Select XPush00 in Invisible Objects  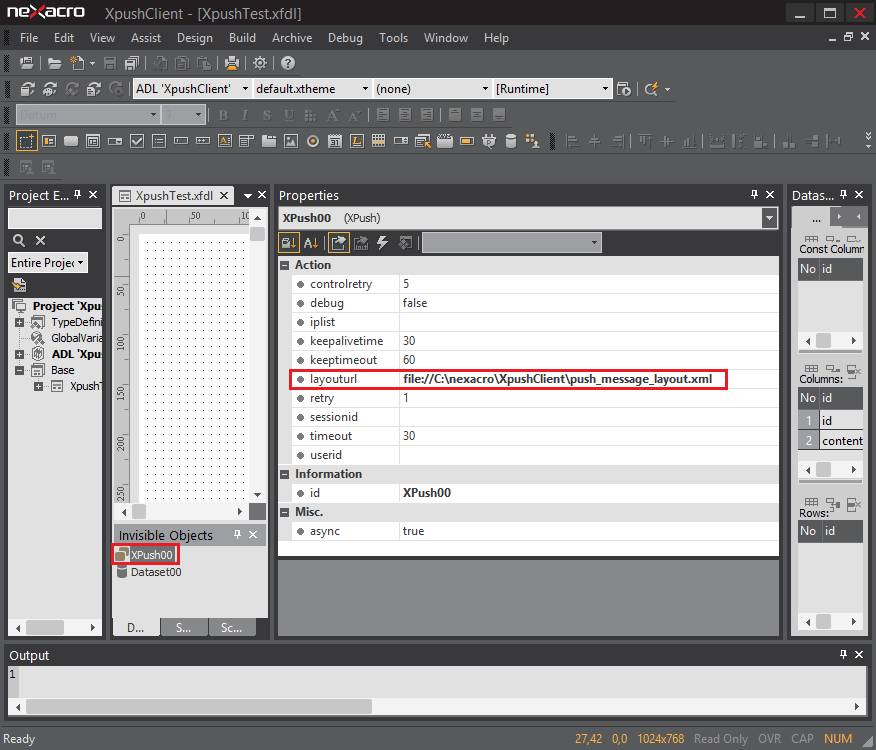(151, 555)
